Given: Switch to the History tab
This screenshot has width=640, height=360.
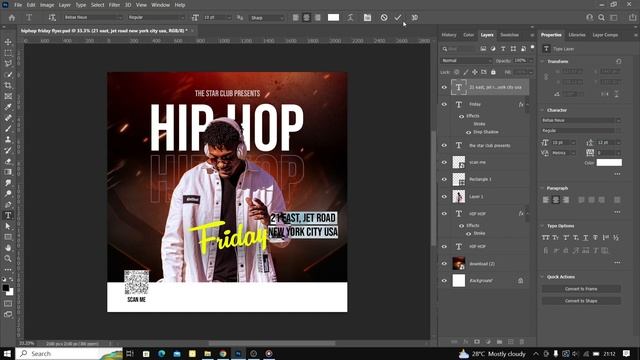Looking at the screenshot, I should [x=449, y=35].
